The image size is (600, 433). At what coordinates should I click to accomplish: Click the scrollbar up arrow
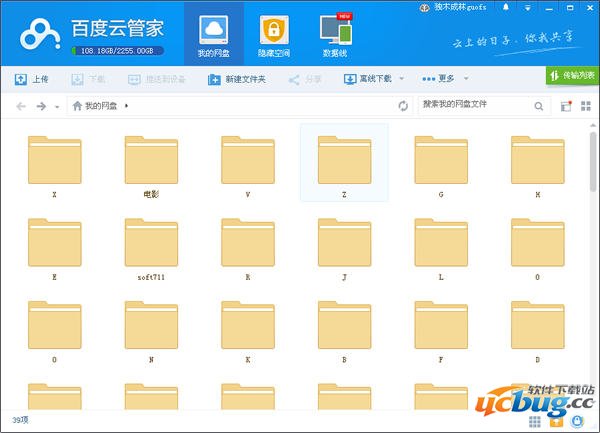tap(593, 125)
